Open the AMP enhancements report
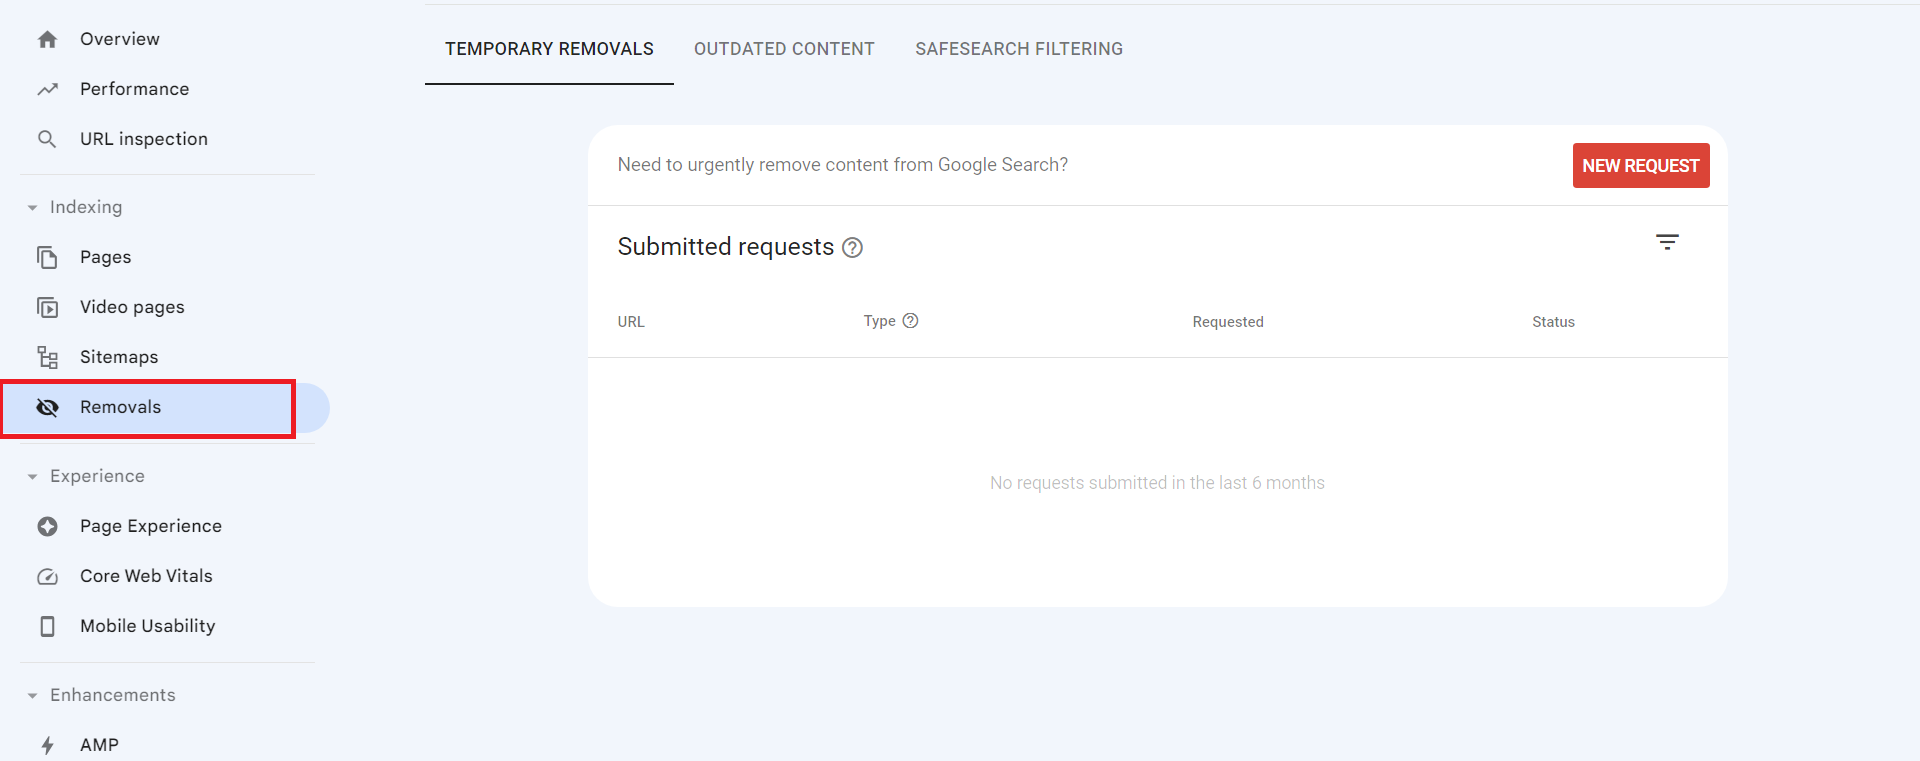This screenshot has width=1920, height=761. (x=99, y=745)
